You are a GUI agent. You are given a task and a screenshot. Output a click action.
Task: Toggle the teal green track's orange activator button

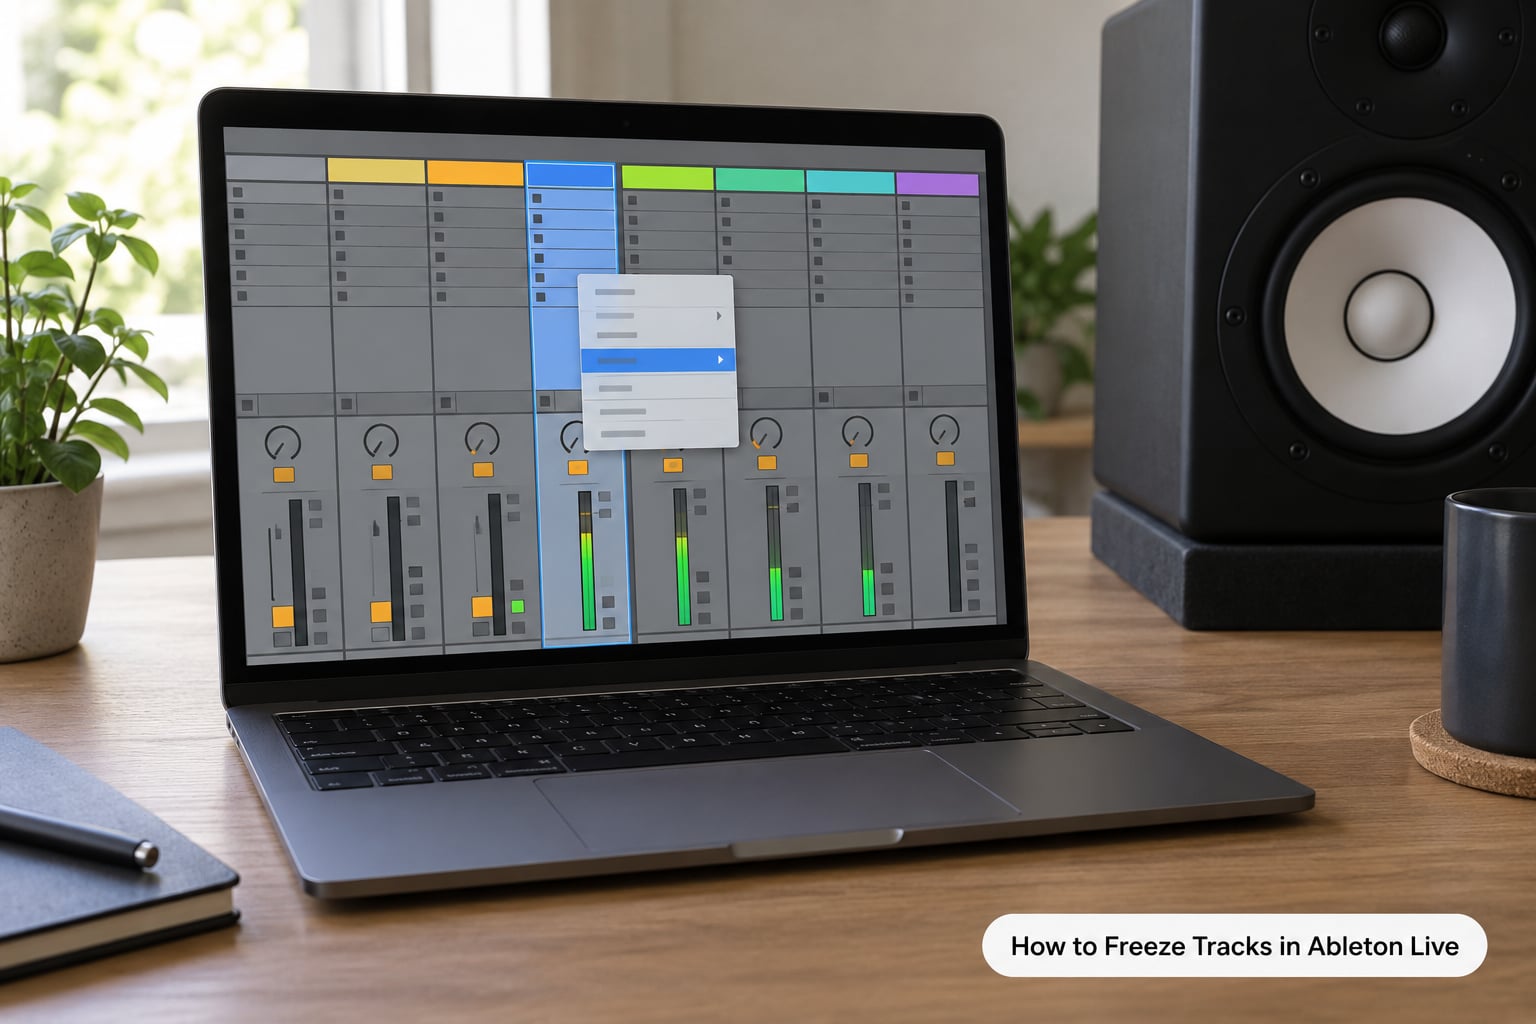coord(767,463)
